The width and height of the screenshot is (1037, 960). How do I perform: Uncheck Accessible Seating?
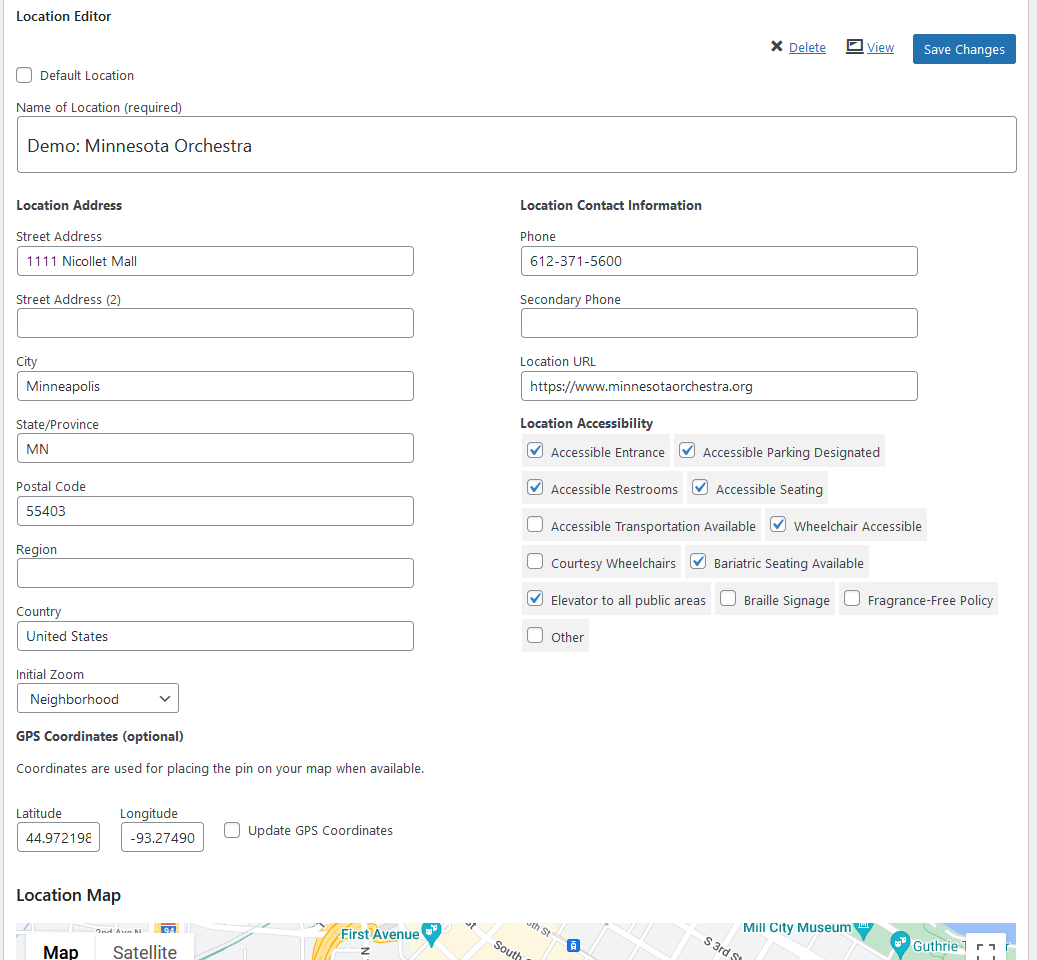point(700,488)
